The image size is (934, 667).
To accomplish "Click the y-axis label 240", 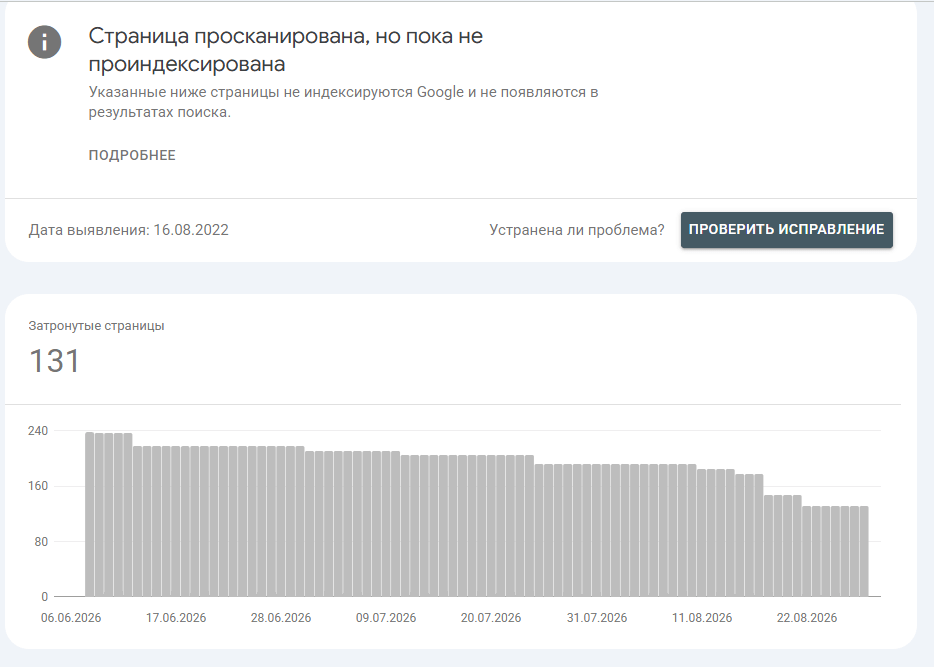I will pos(38,431).
